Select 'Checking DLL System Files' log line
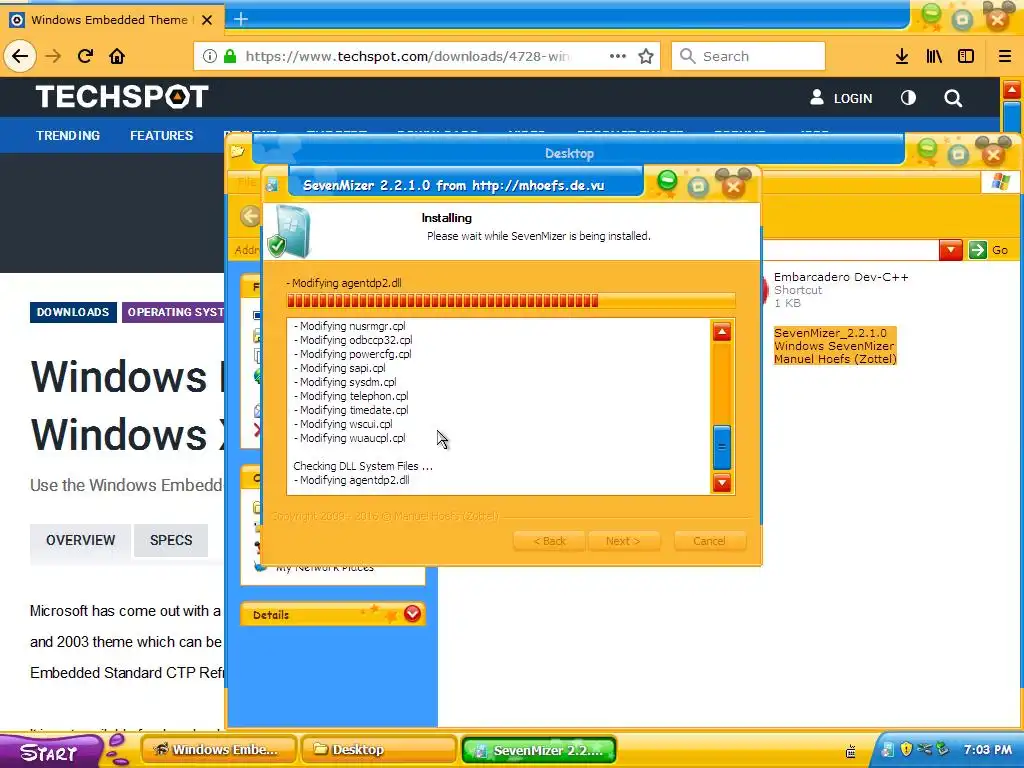The width and height of the screenshot is (1024, 768). pyautogui.click(x=362, y=466)
